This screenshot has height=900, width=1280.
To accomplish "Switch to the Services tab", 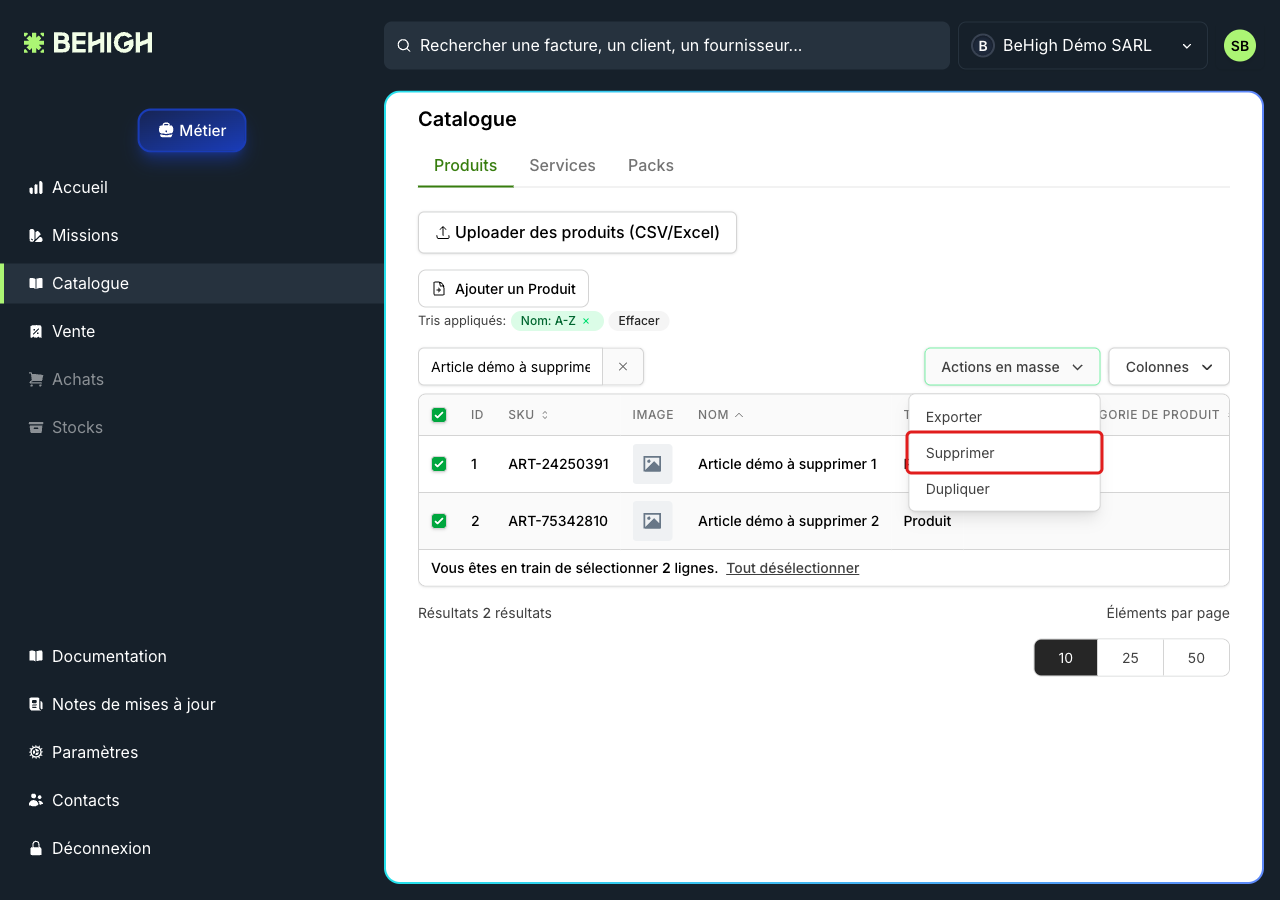I will click(x=562, y=166).
